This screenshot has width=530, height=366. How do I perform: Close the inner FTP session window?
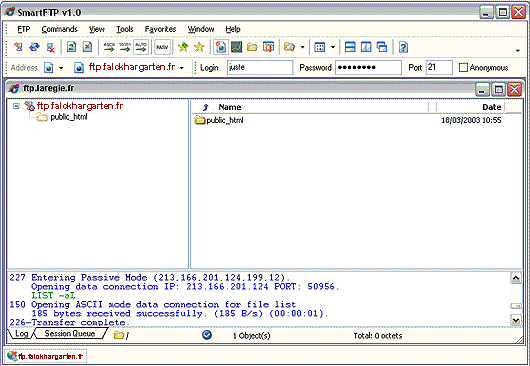pyautogui.click(x=515, y=90)
